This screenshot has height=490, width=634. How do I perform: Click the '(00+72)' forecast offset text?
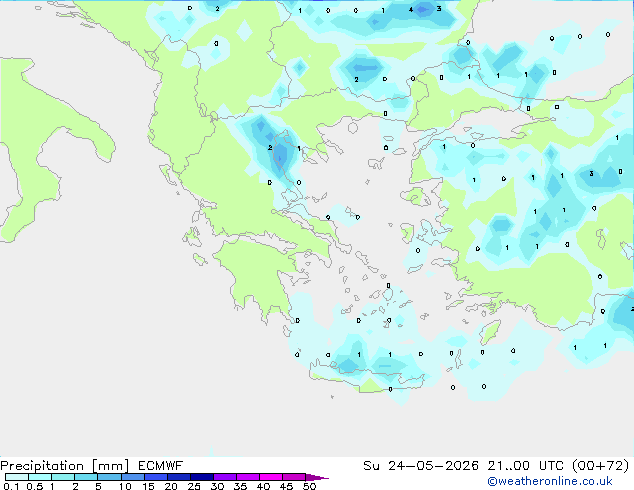(x=600, y=466)
